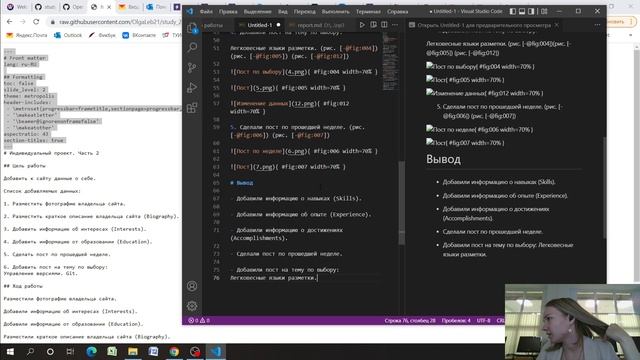The image size is (640, 360).
Task: Open ВКонтакте bookmark in browser
Action: [139, 35]
